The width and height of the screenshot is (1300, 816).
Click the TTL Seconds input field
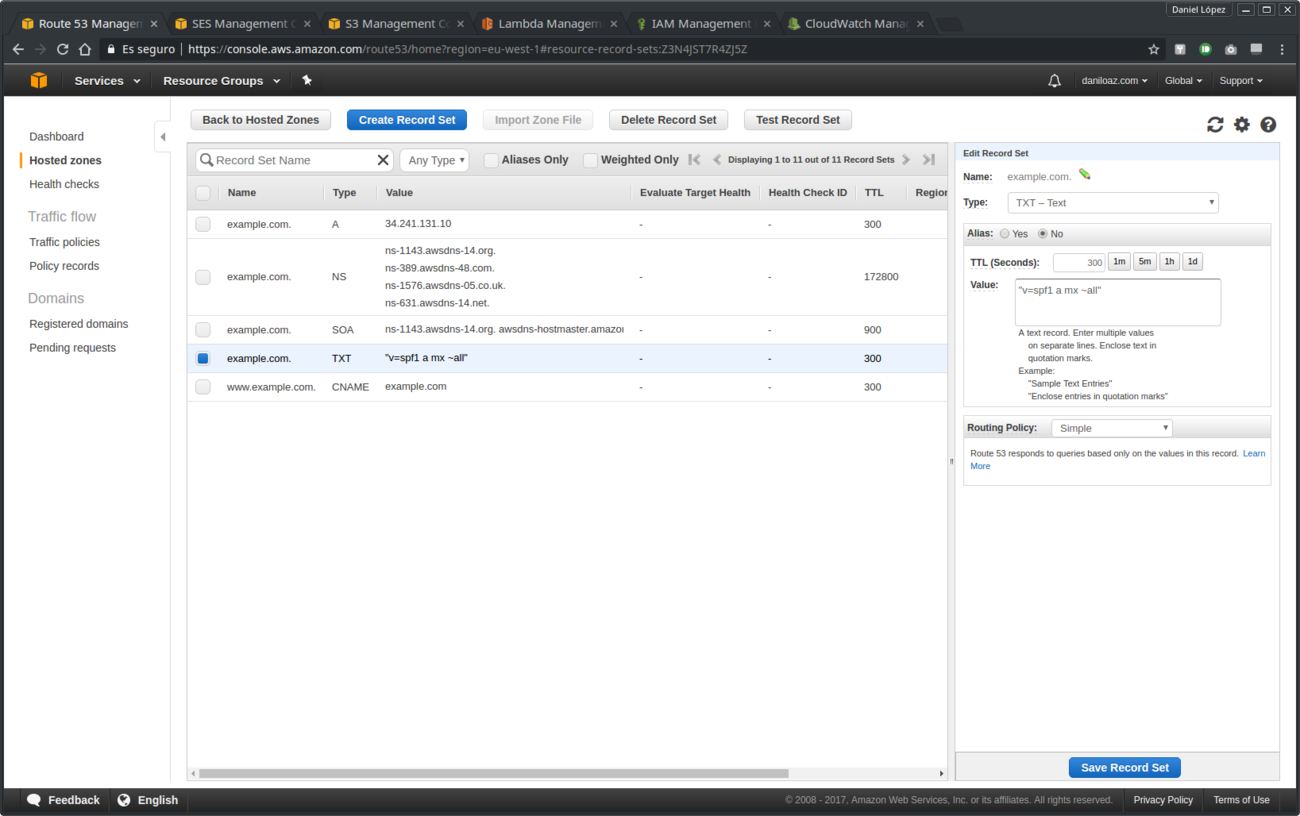1079,261
